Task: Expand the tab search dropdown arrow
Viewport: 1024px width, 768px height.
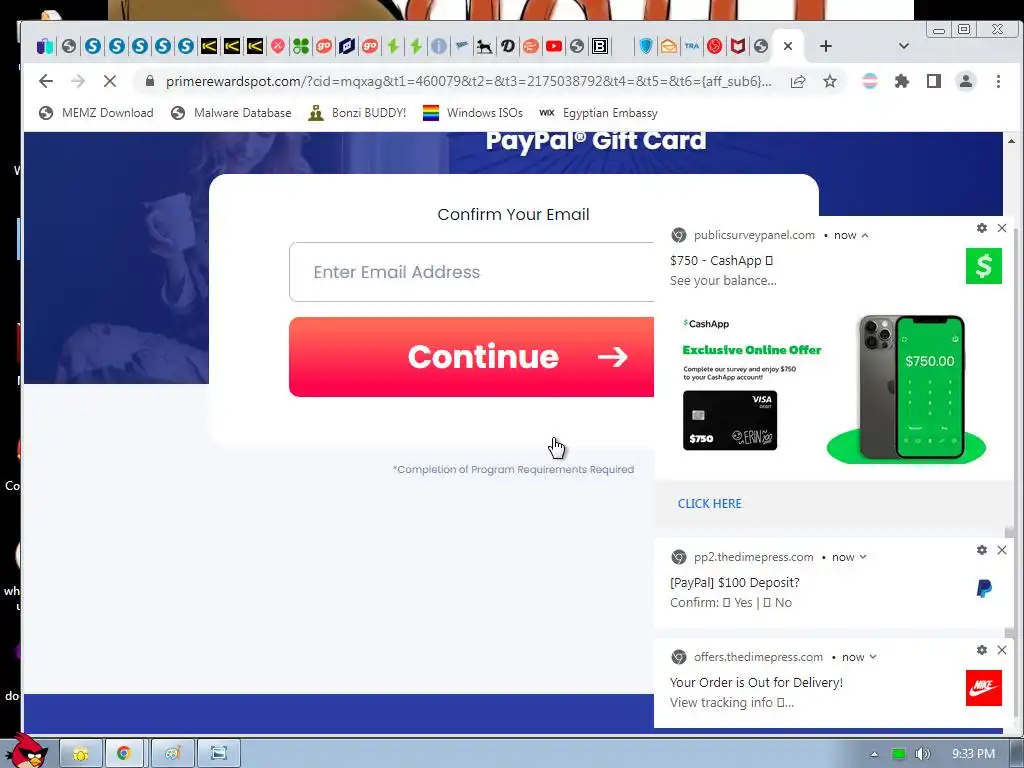Action: pos(904,46)
